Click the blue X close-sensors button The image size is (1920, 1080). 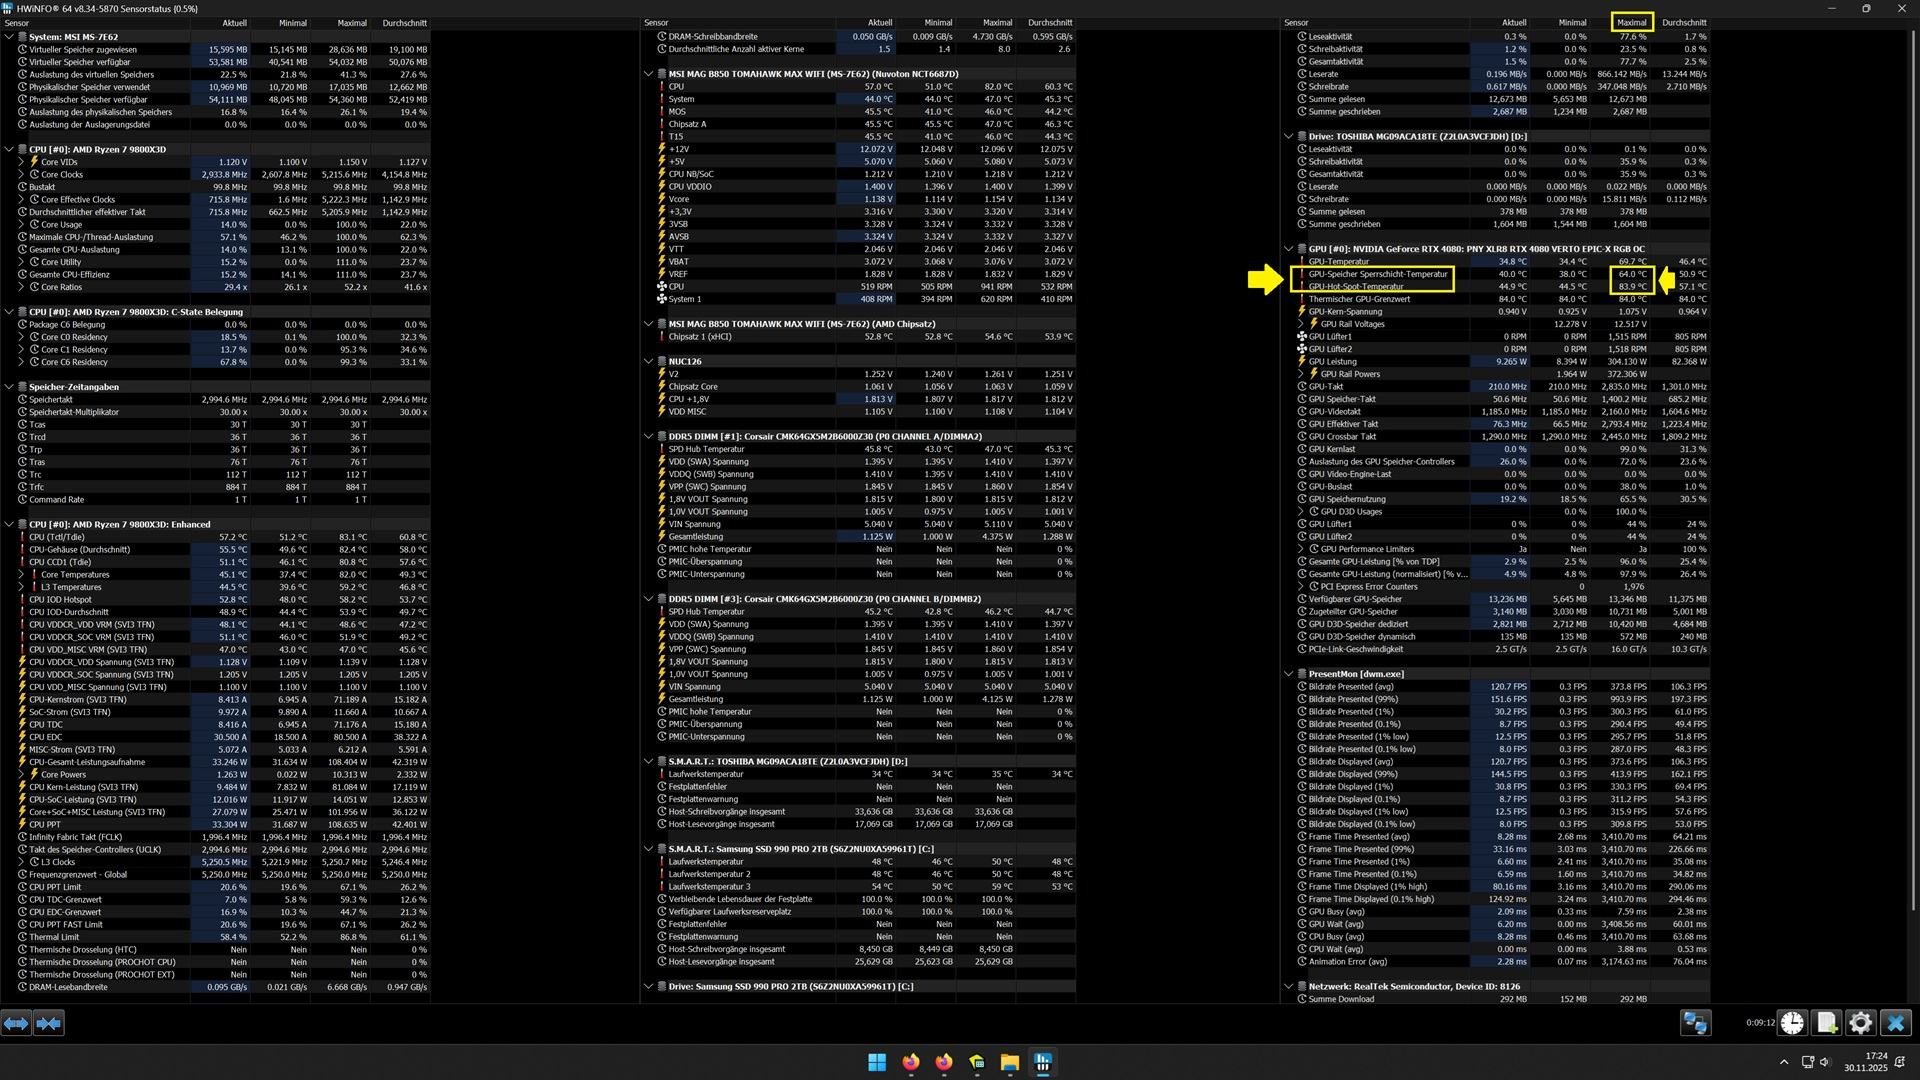(1895, 1023)
